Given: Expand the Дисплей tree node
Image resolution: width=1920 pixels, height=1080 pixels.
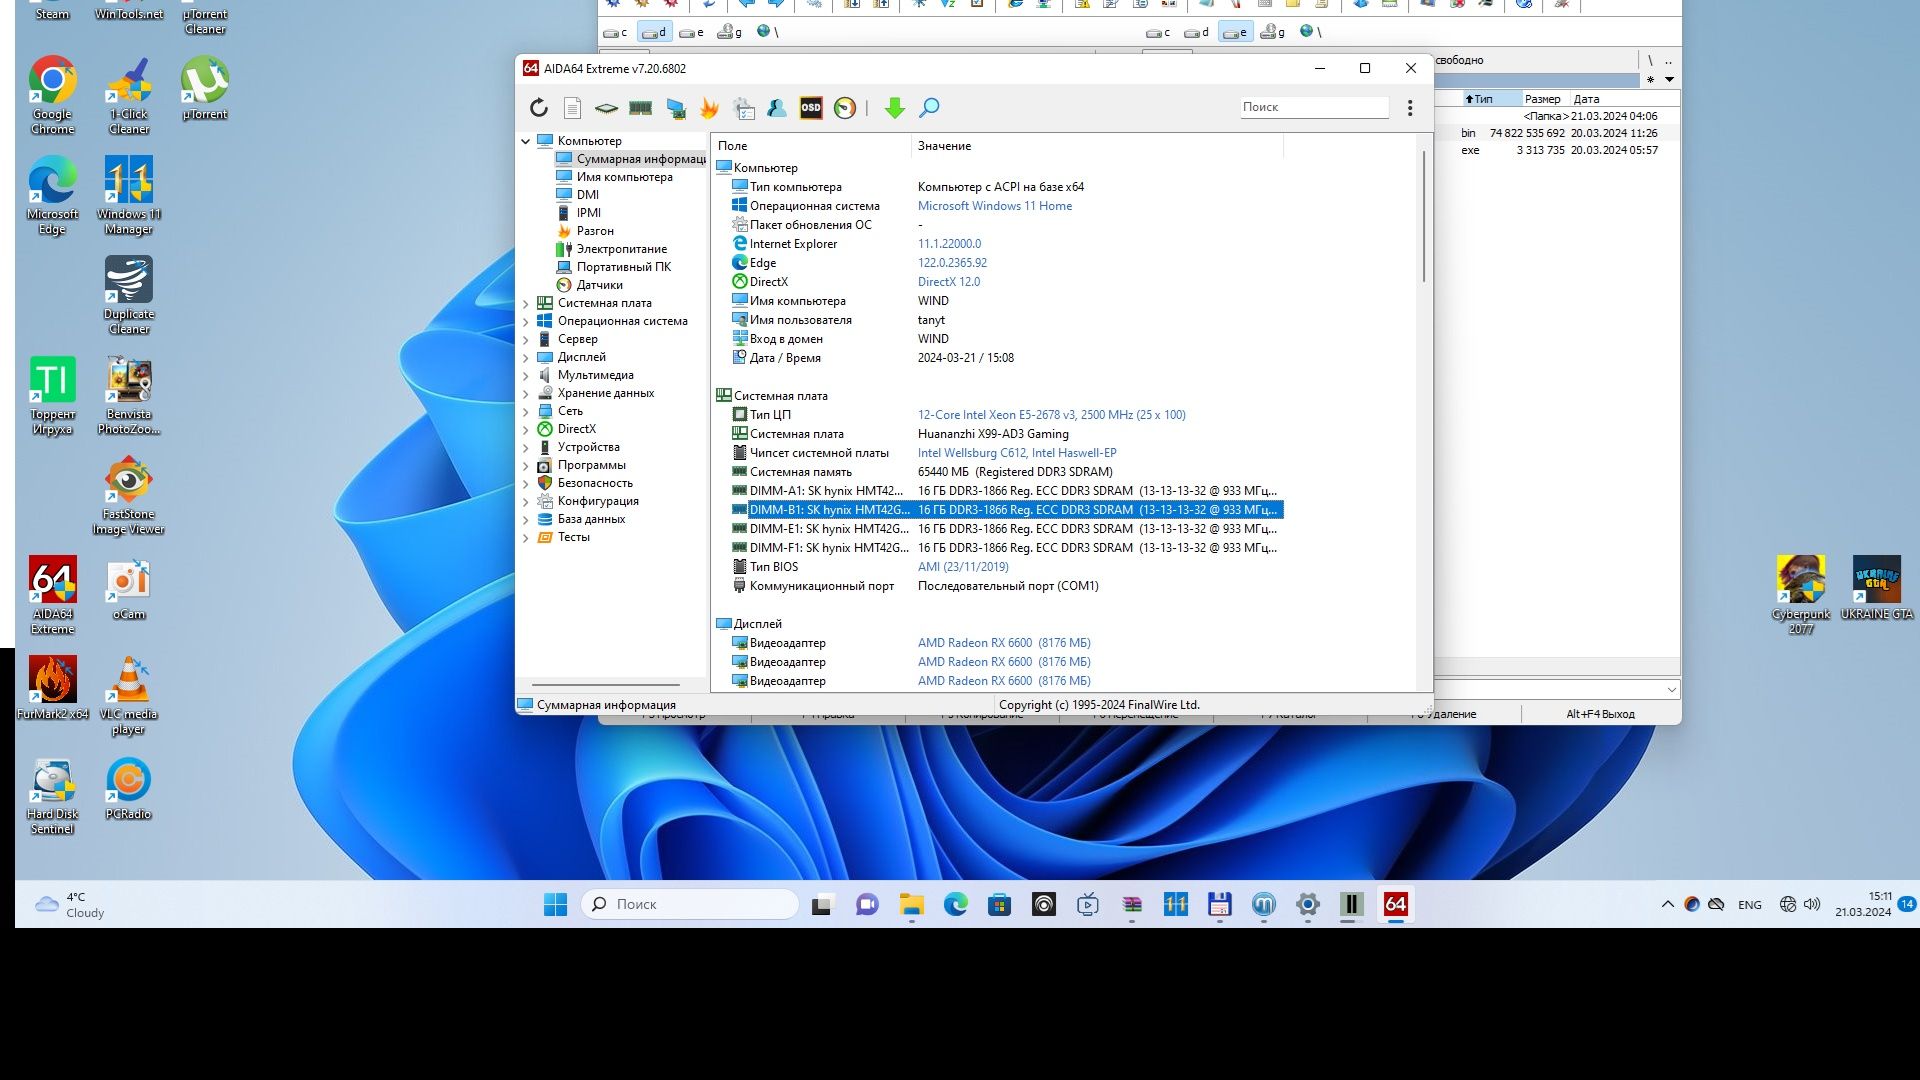Looking at the screenshot, I should pyautogui.click(x=526, y=357).
